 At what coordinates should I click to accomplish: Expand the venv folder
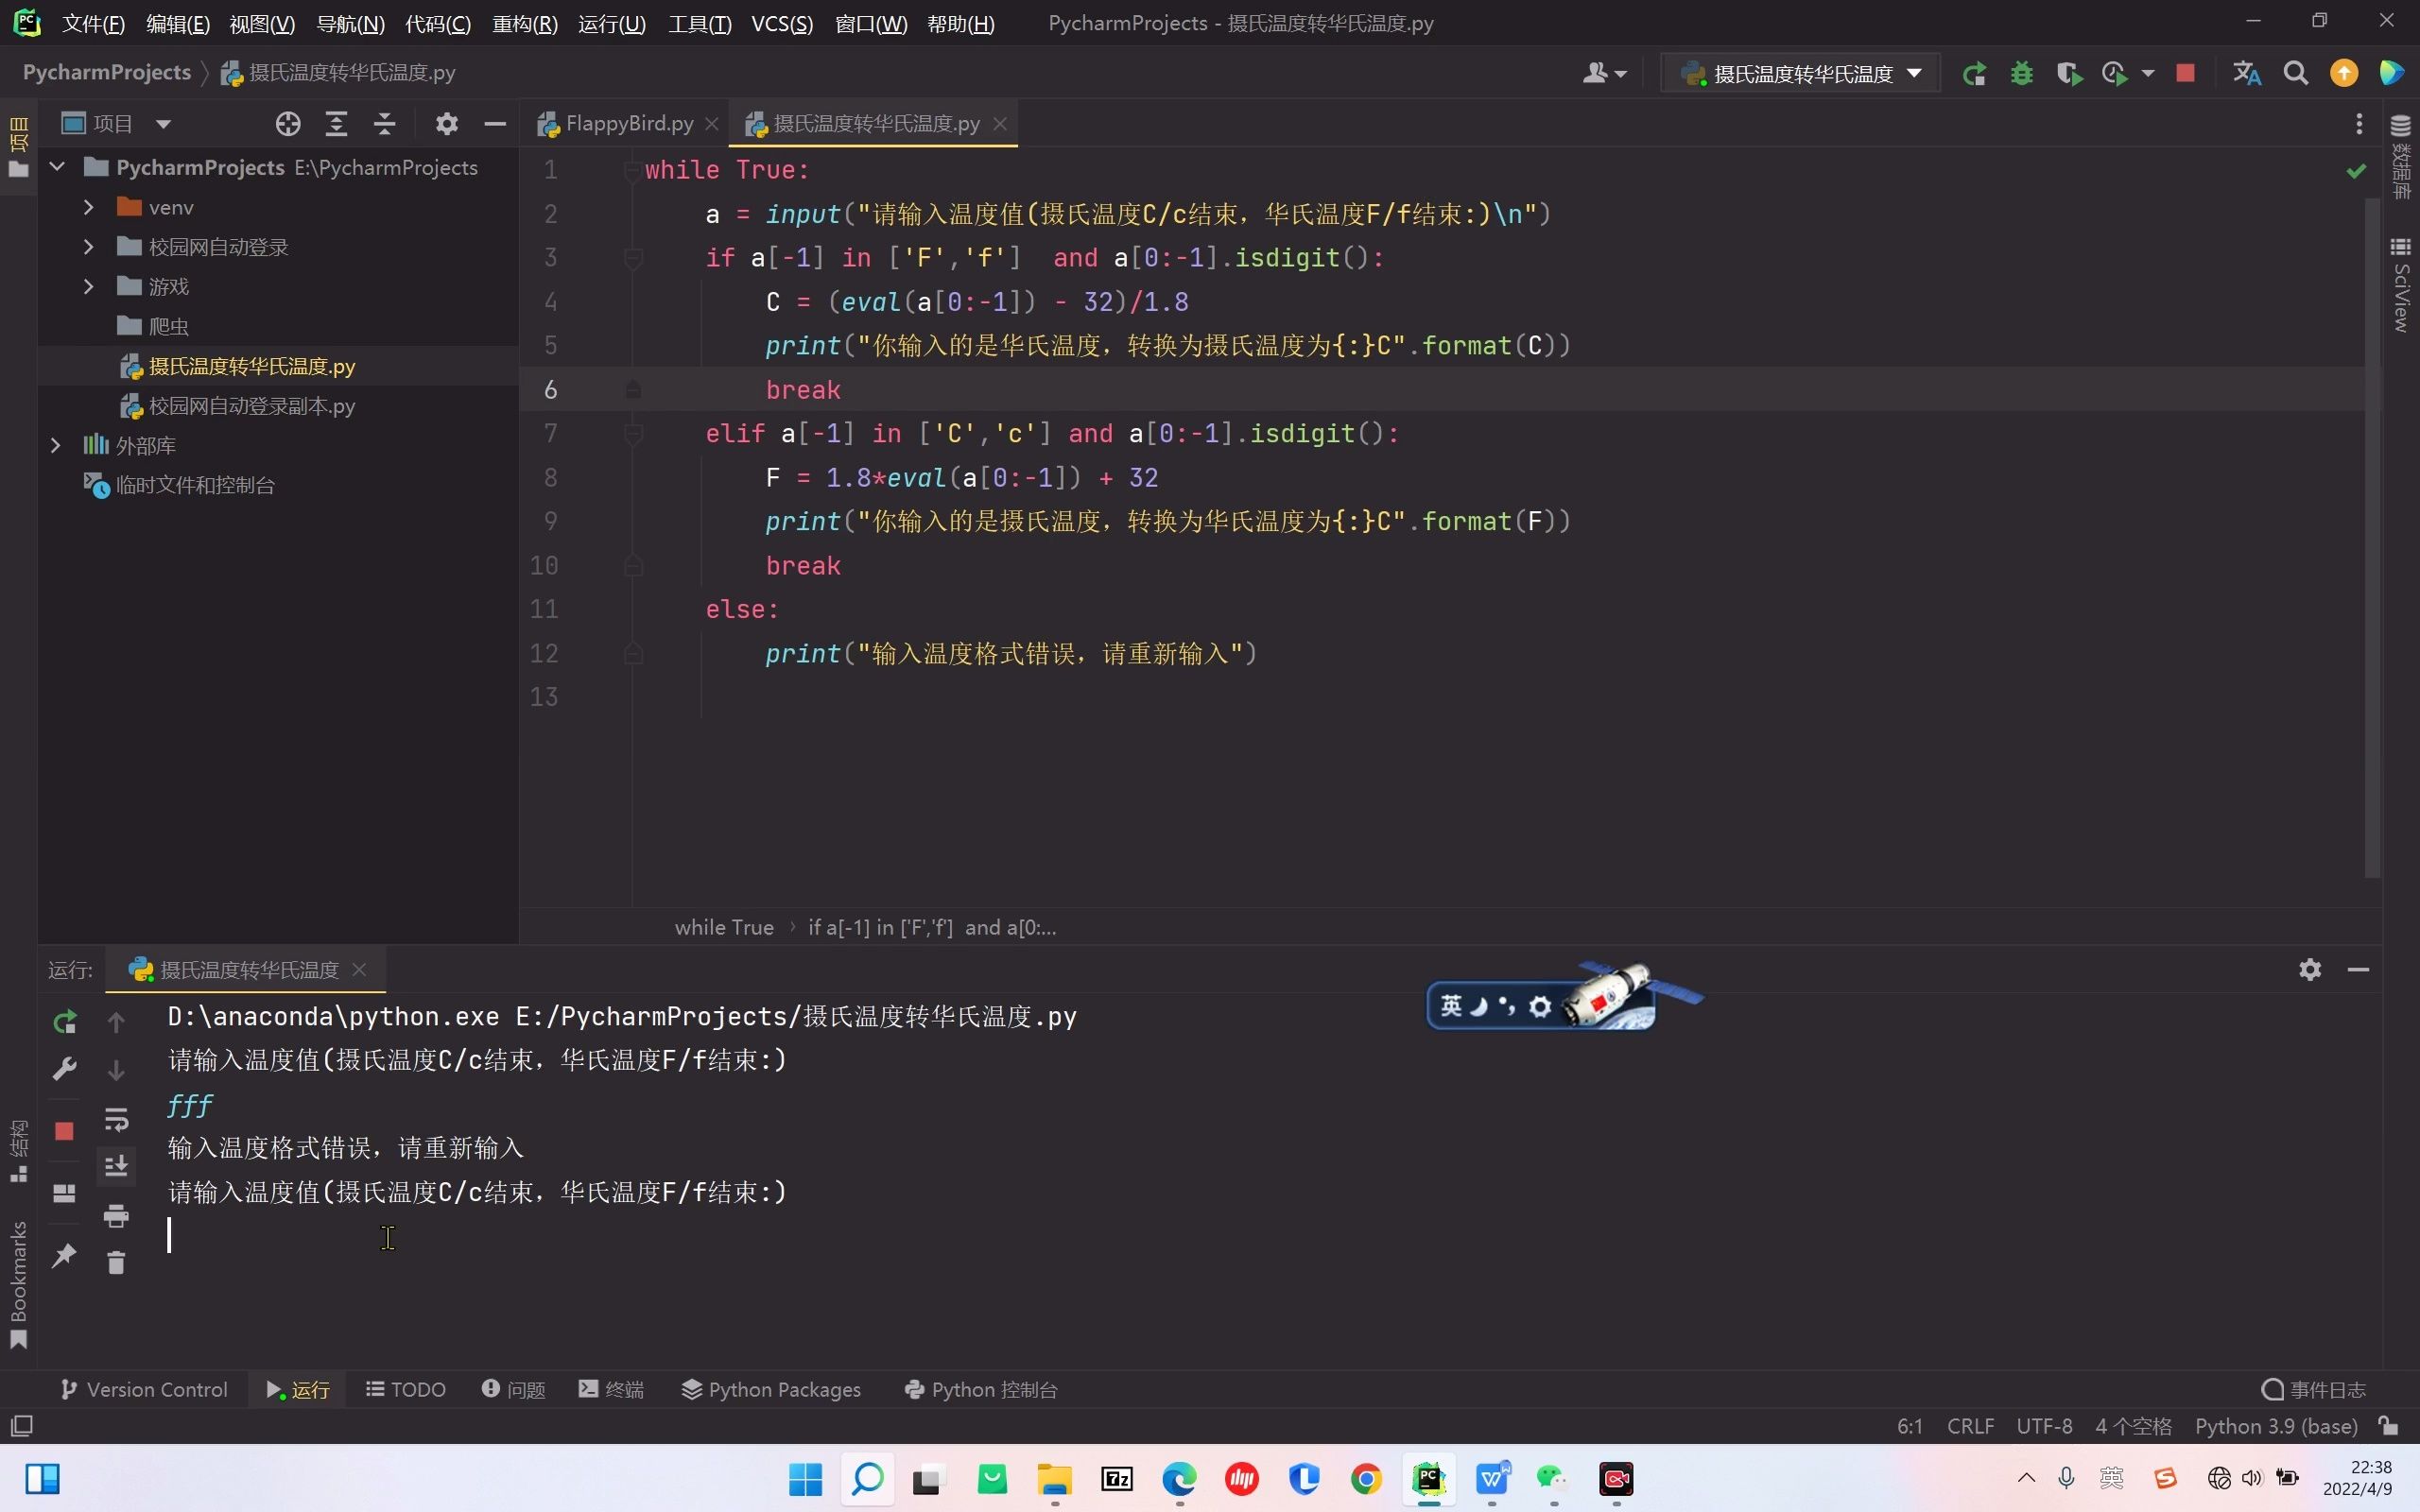click(88, 207)
